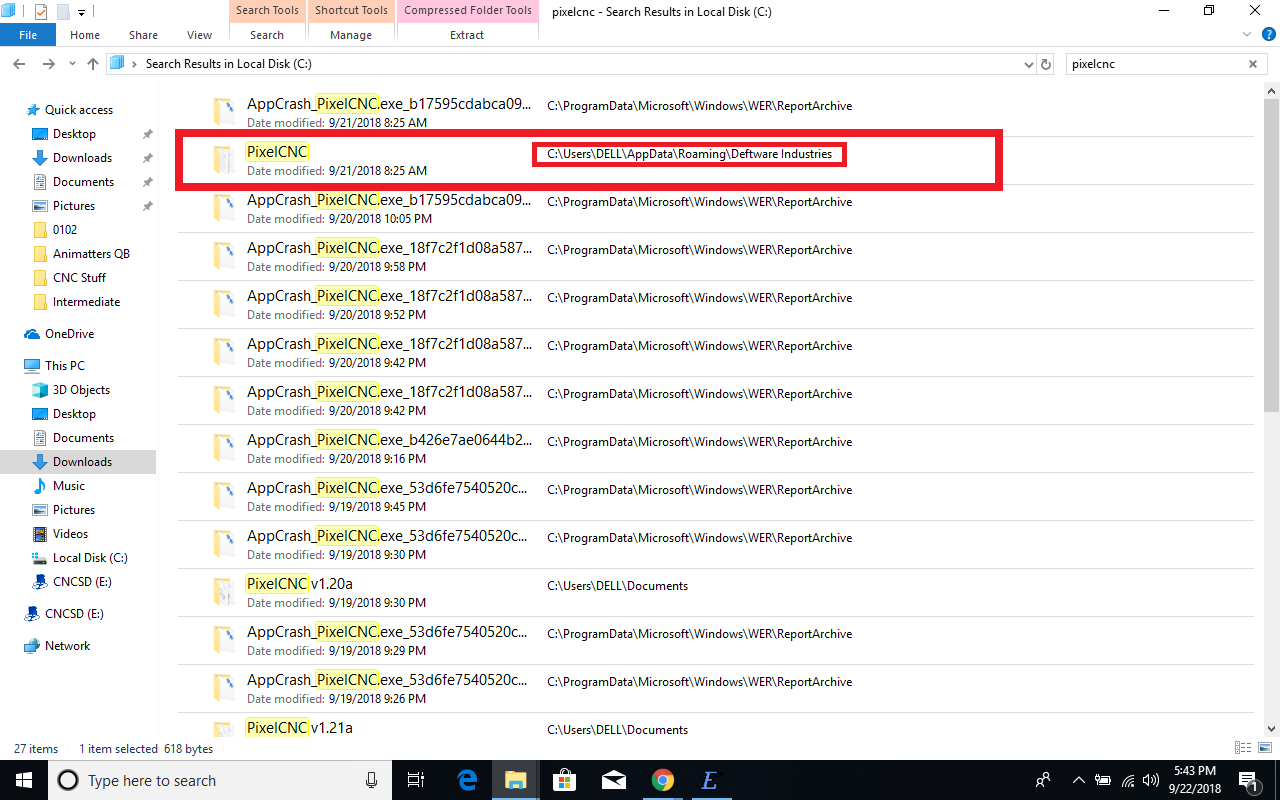Select the Manage tab under Shortcut Tools

351,35
